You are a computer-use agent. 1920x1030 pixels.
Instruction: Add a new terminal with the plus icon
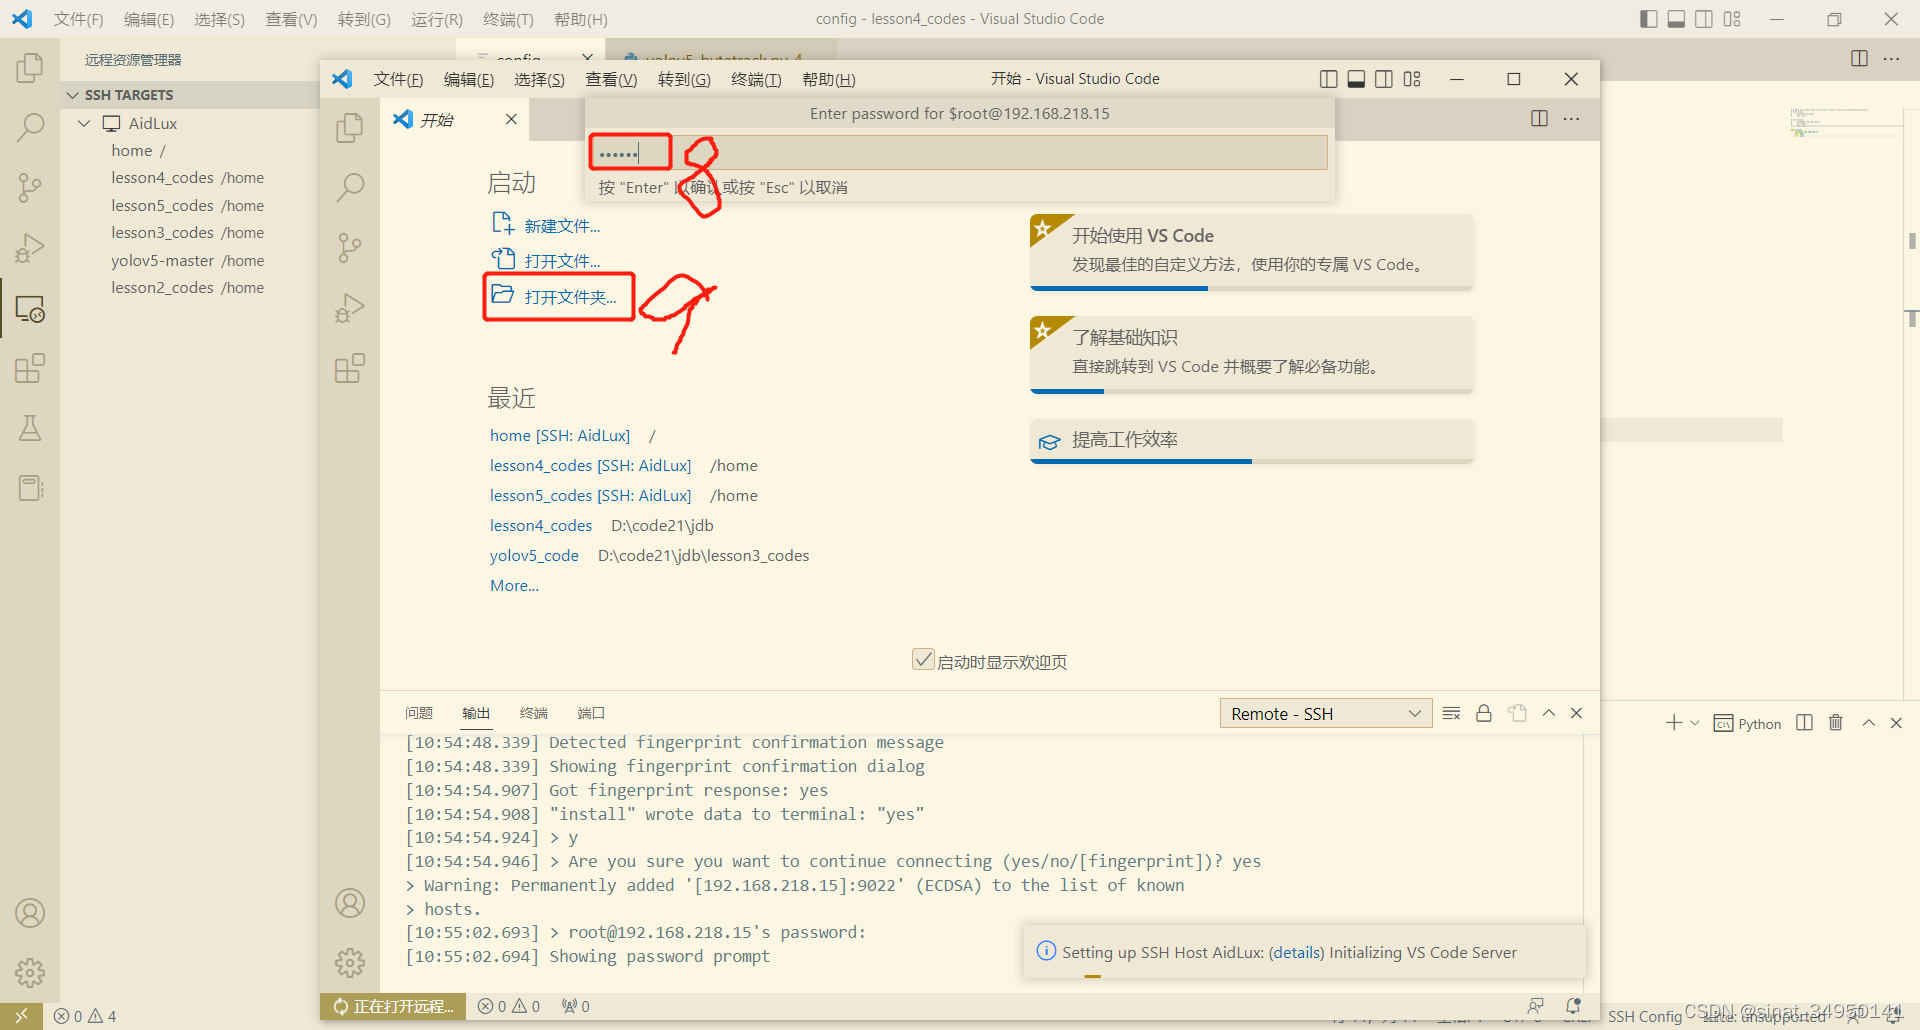pos(1673,723)
